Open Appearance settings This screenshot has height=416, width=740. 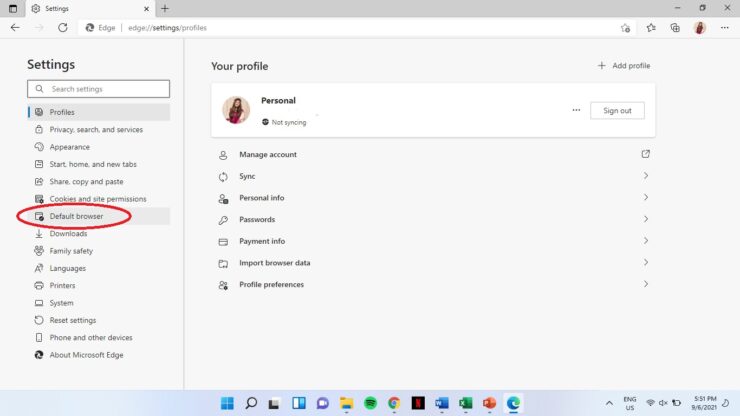(99, 147)
